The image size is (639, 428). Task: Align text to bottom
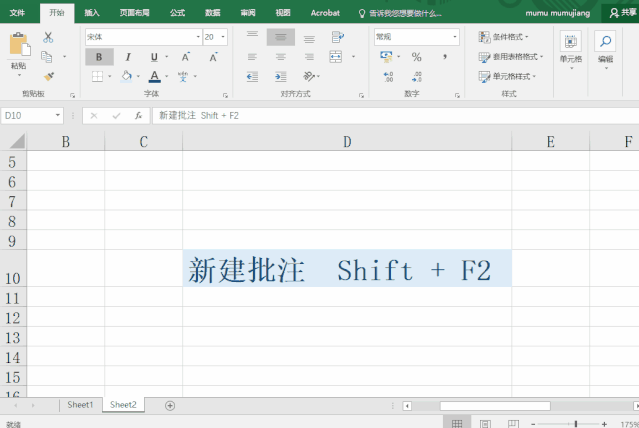coord(309,39)
